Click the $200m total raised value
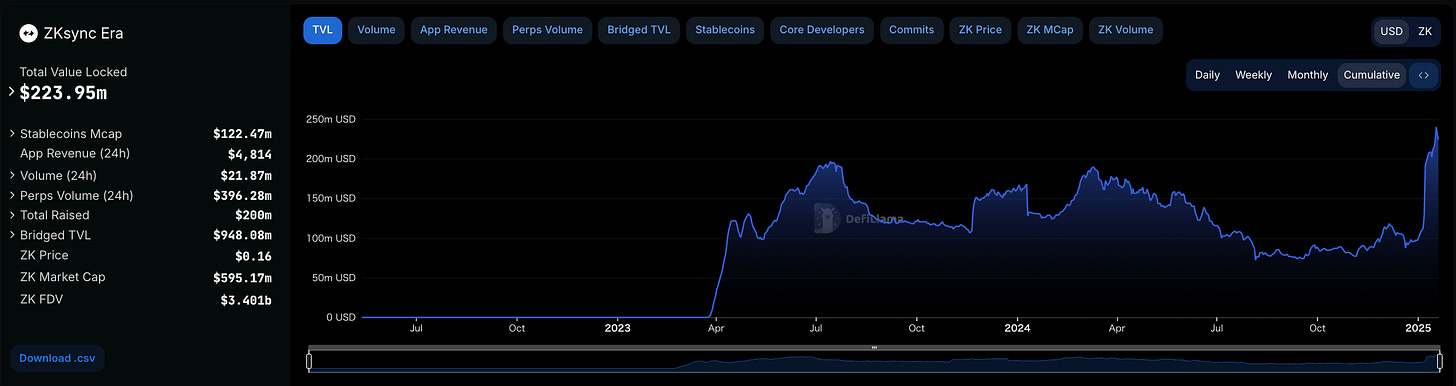The width and height of the screenshot is (1456, 386). click(x=253, y=215)
